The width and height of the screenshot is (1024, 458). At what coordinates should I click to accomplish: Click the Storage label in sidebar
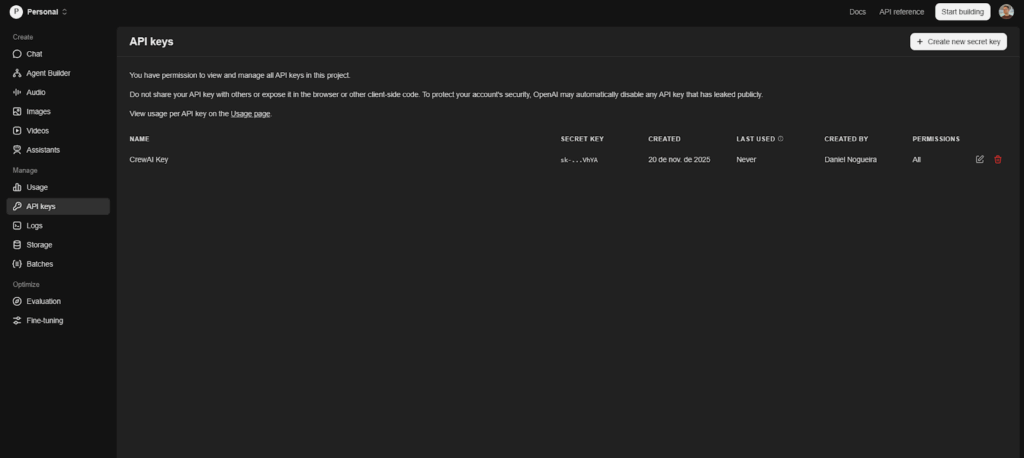(x=39, y=245)
